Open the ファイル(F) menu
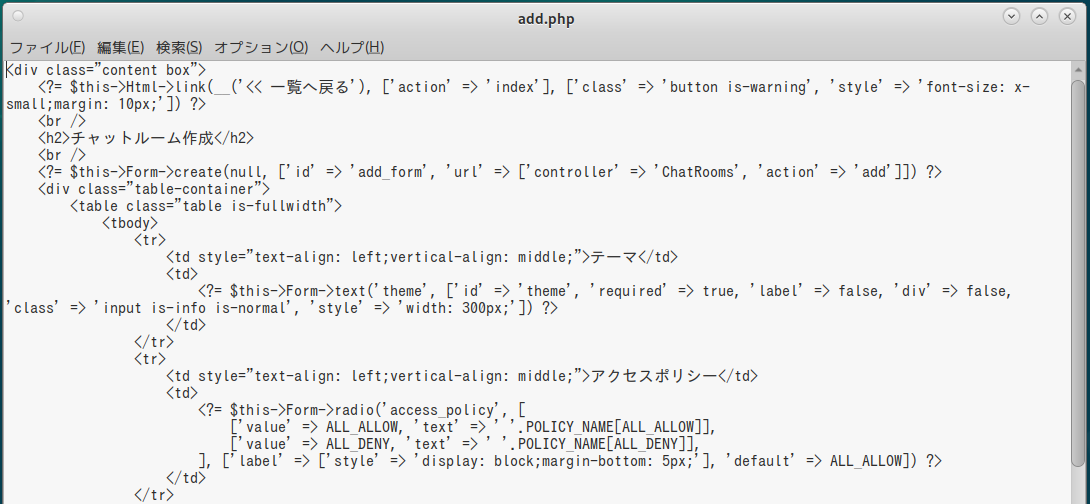 point(47,47)
